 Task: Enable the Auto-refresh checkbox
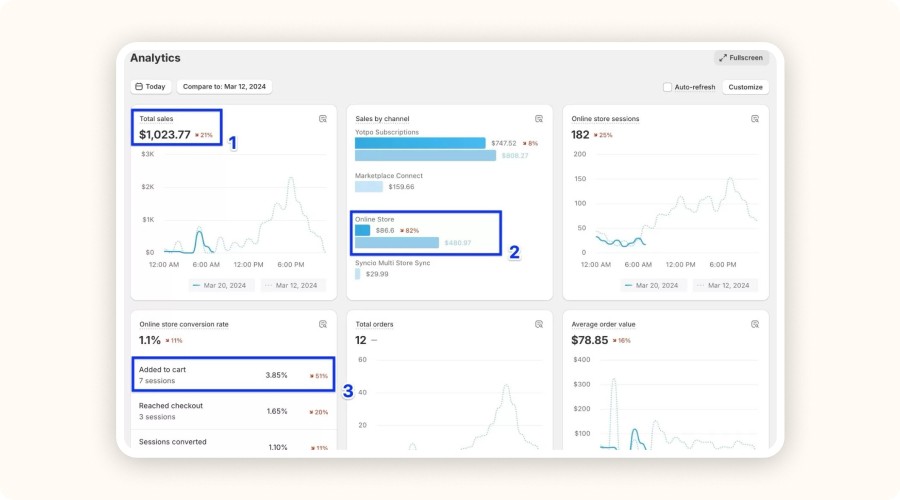click(x=667, y=87)
